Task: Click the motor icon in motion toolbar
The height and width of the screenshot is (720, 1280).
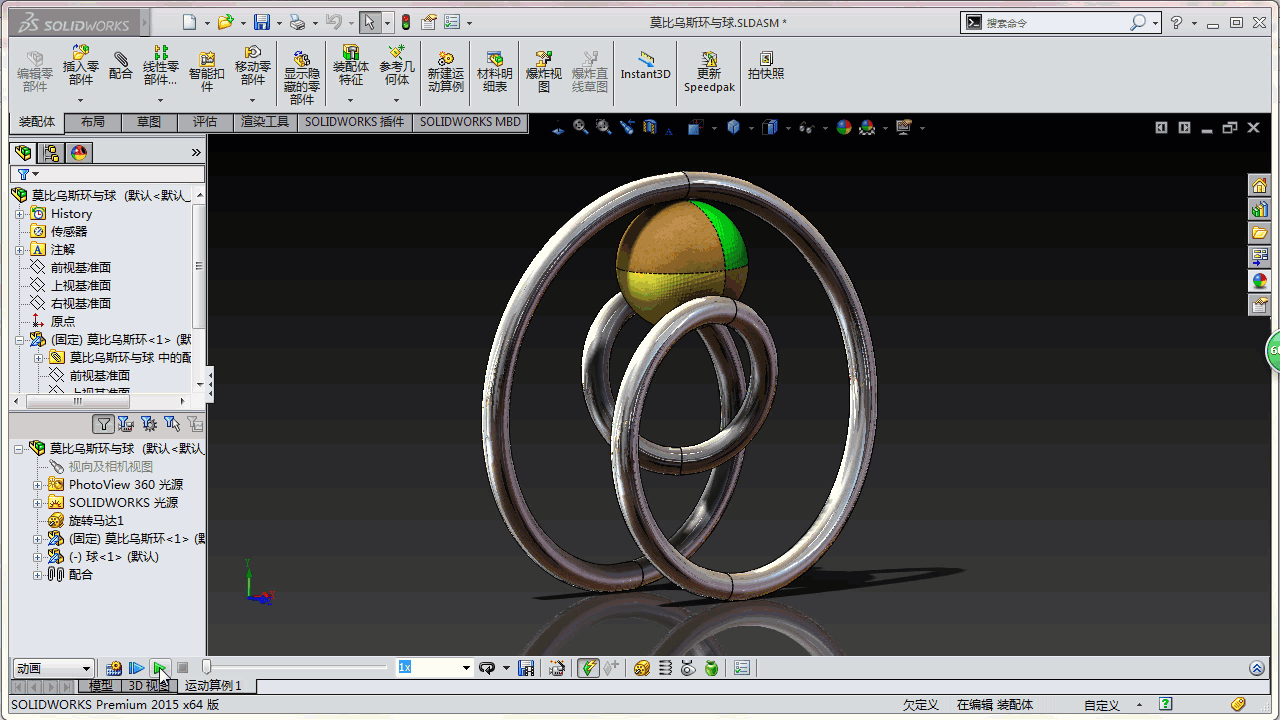Action: 642,668
